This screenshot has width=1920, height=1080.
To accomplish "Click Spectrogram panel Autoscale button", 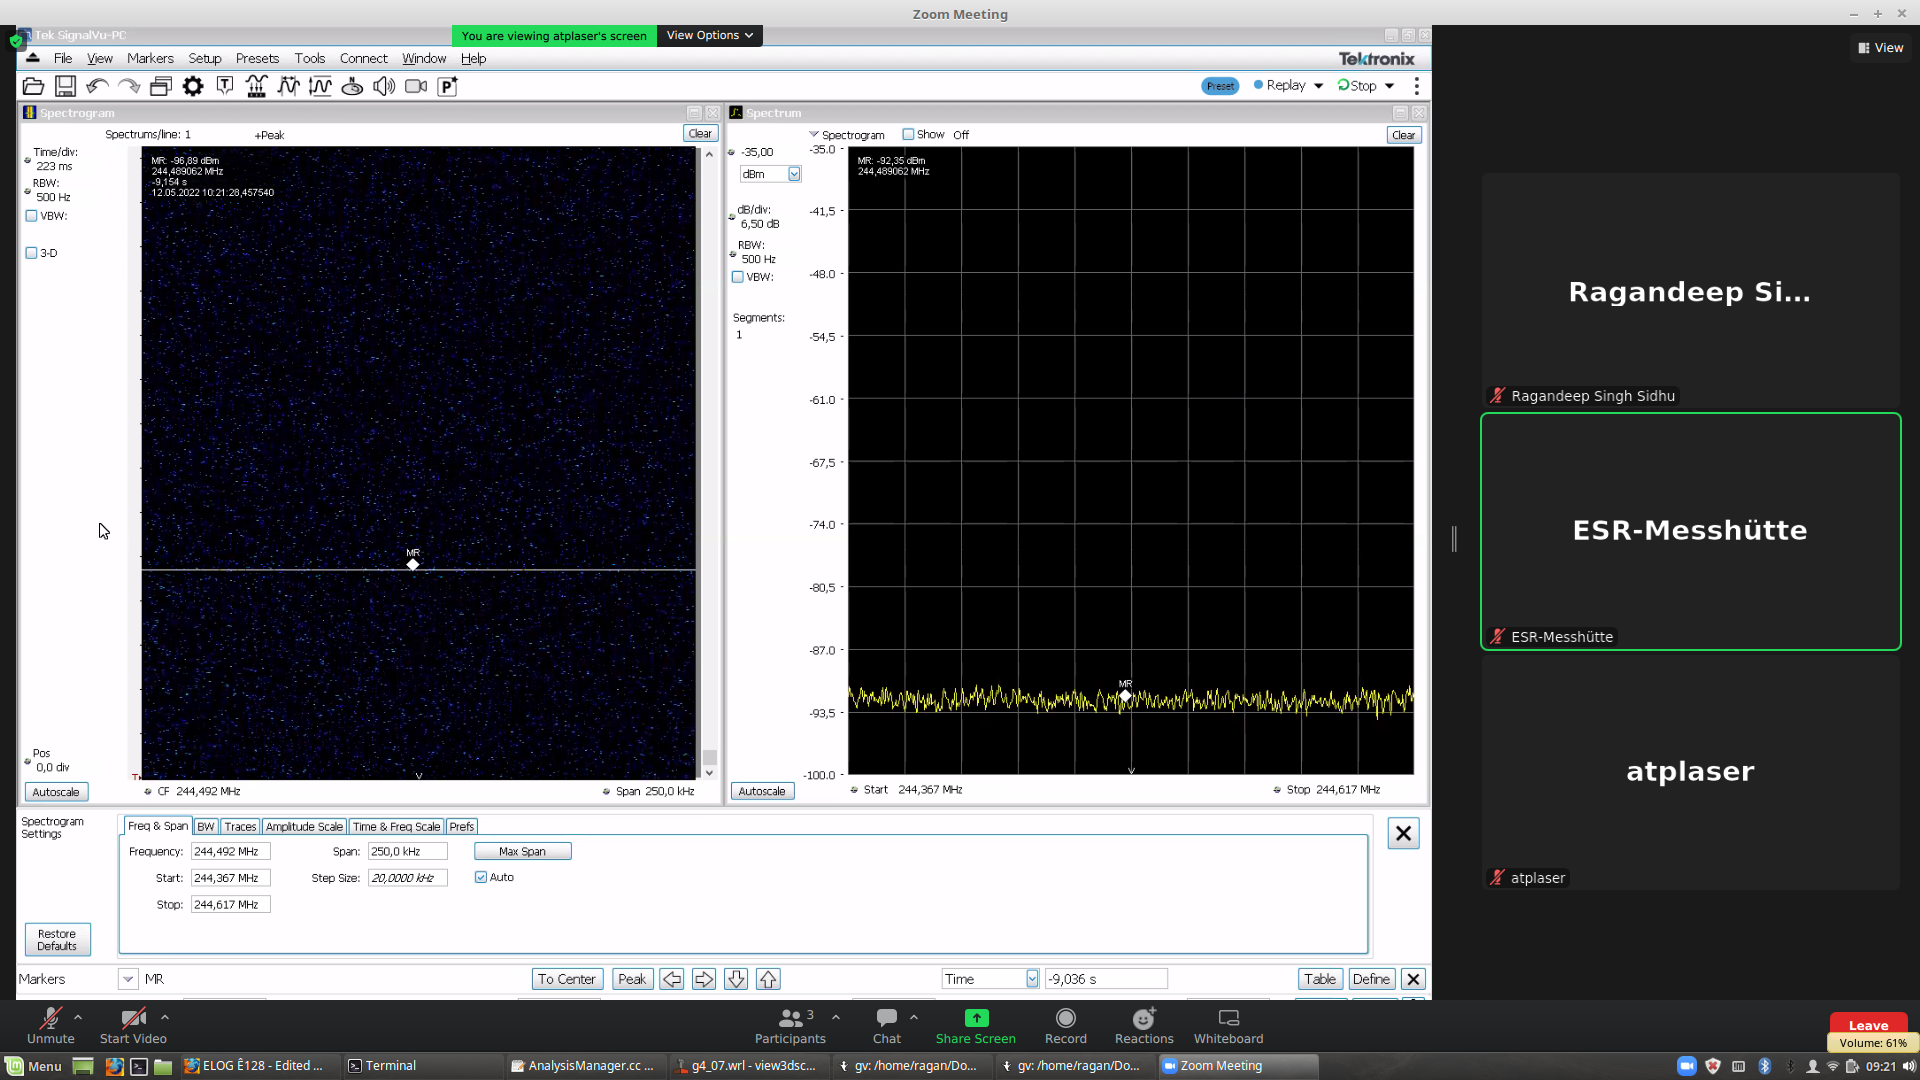I will point(56,792).
